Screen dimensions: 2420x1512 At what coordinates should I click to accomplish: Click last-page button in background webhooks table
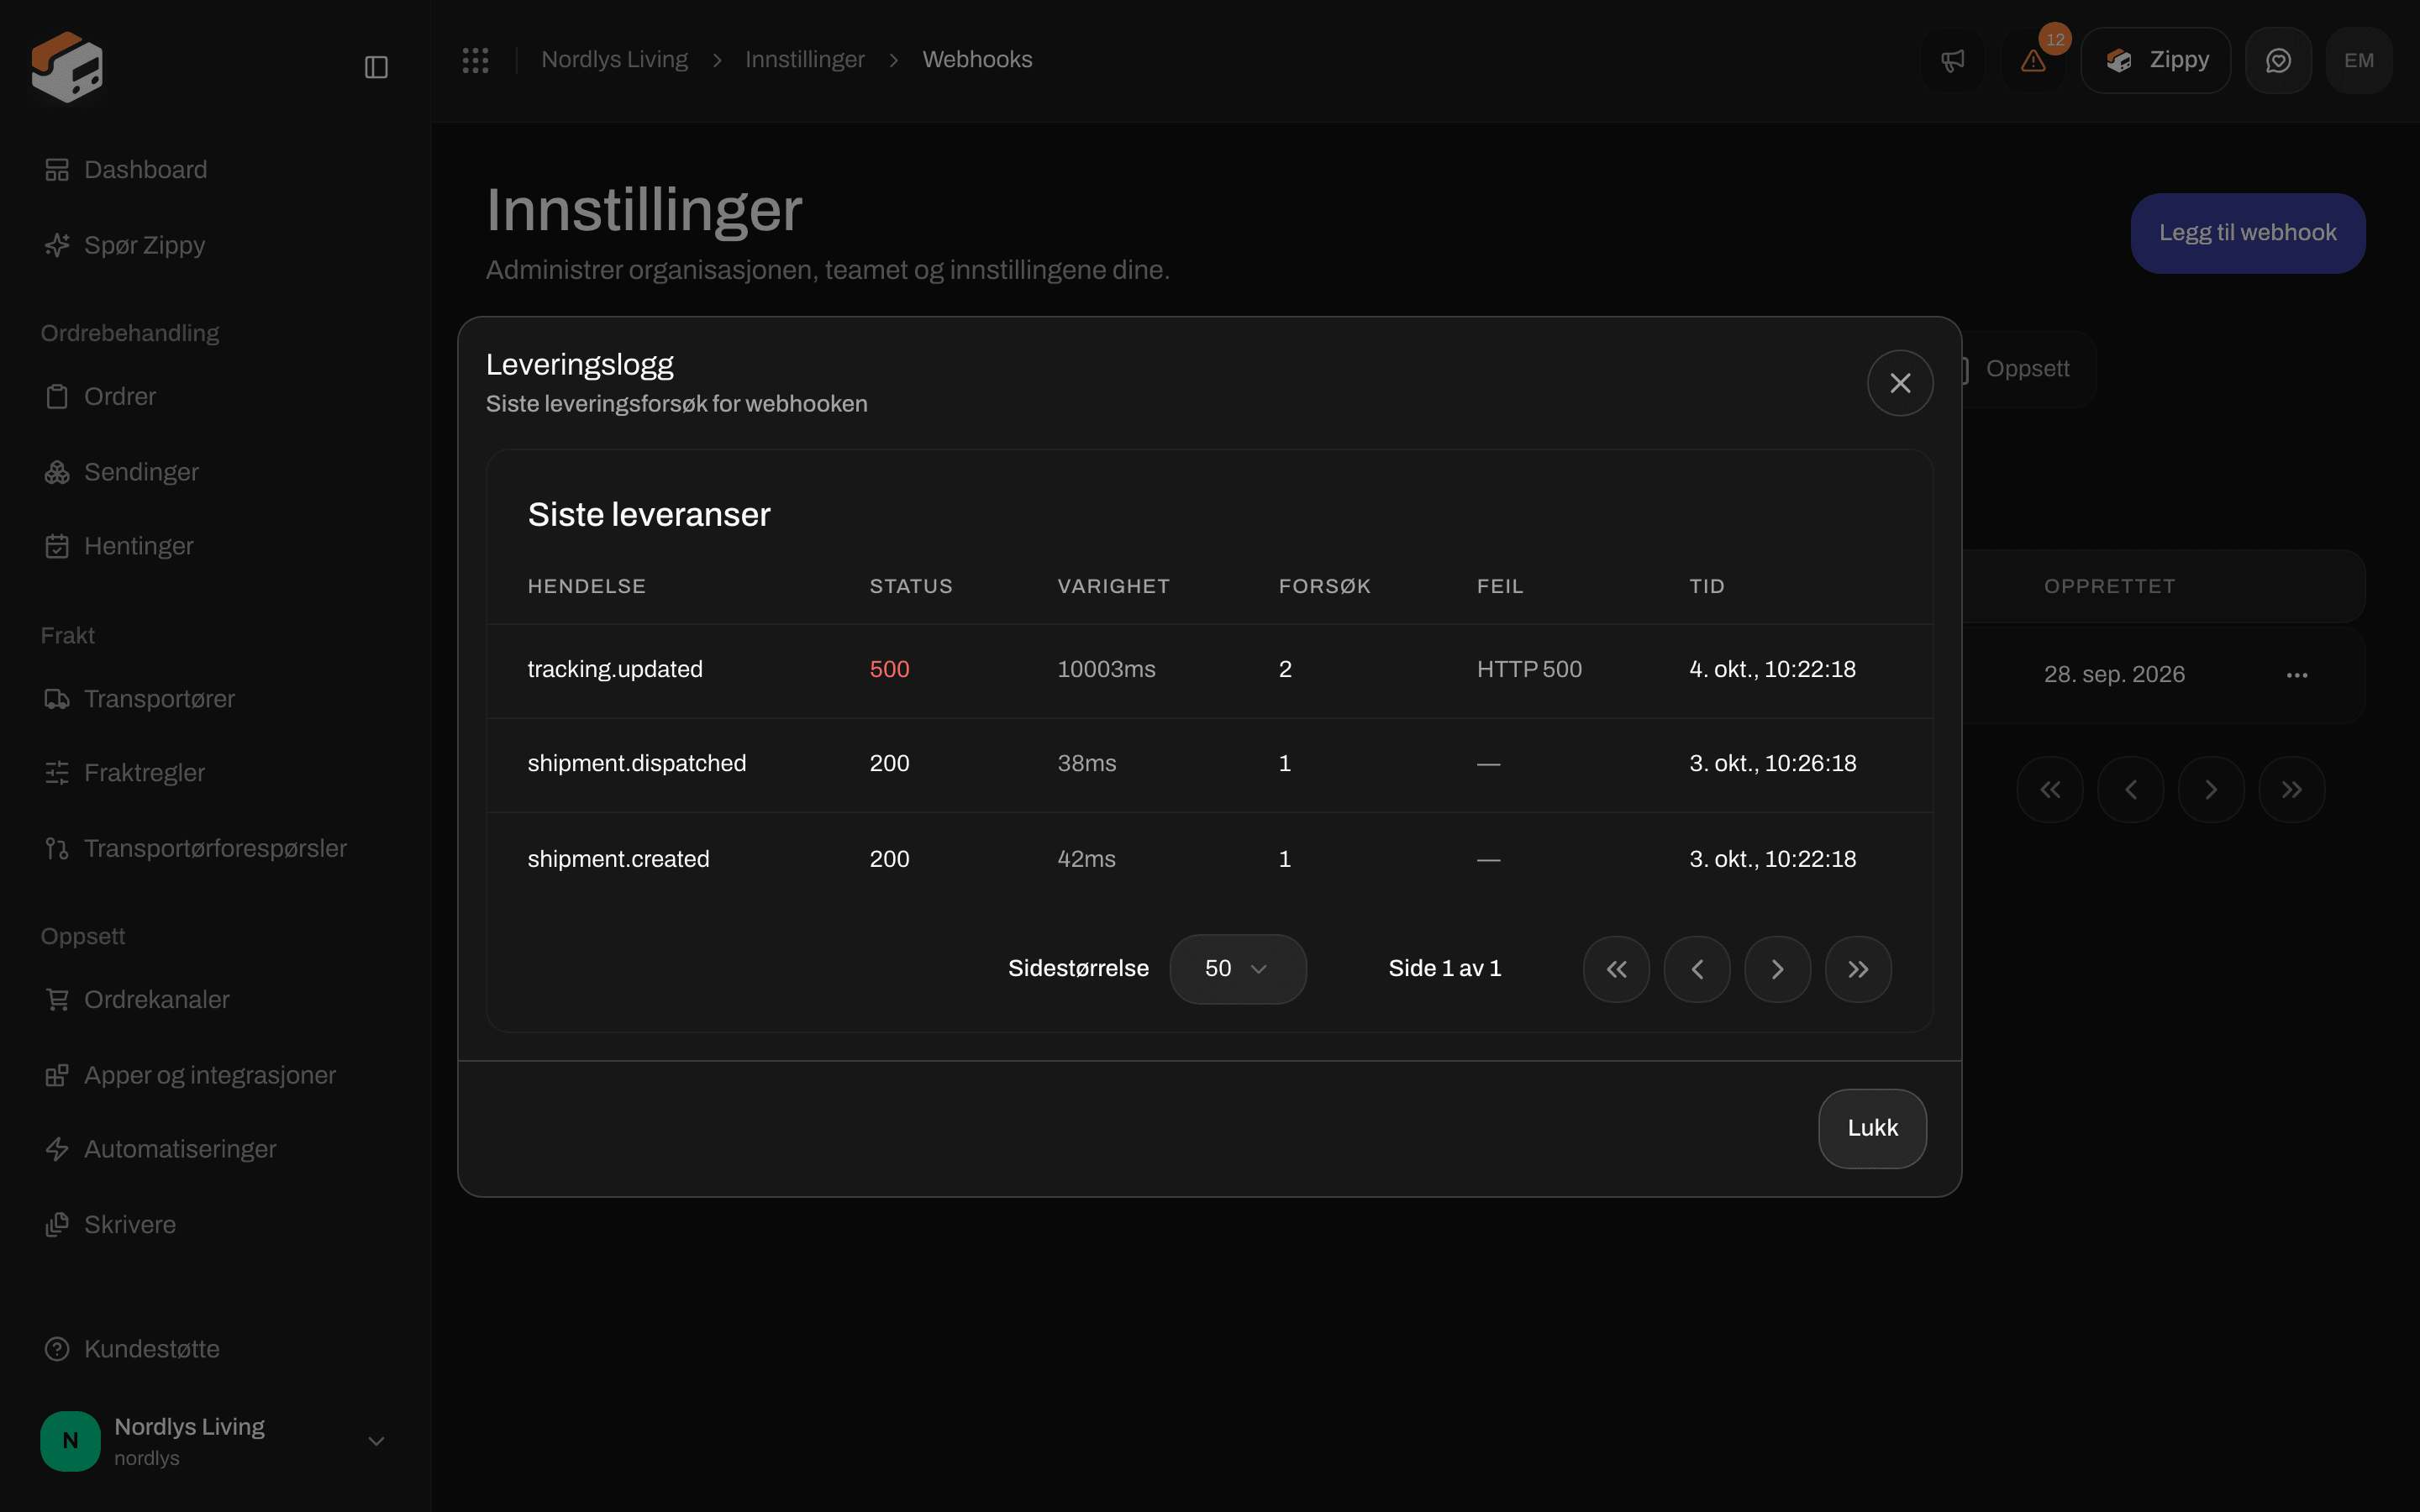click(2292, 790)
